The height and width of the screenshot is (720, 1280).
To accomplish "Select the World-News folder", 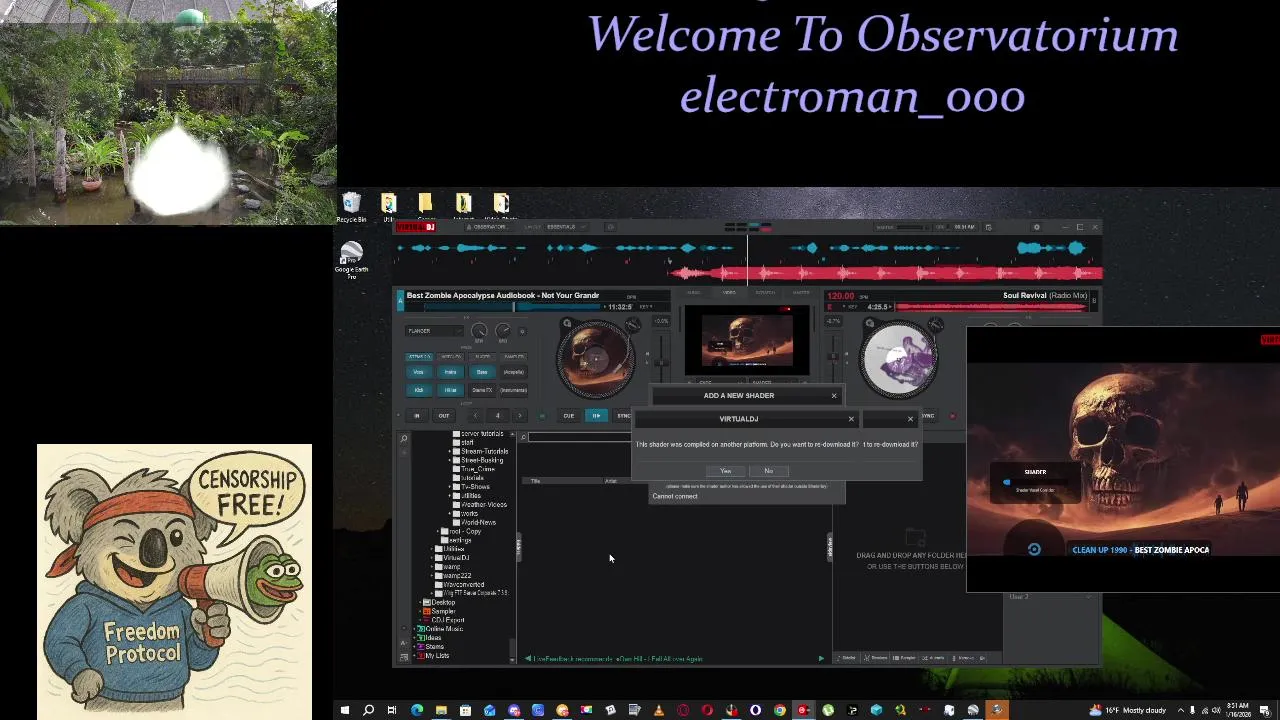I will 478,522.
